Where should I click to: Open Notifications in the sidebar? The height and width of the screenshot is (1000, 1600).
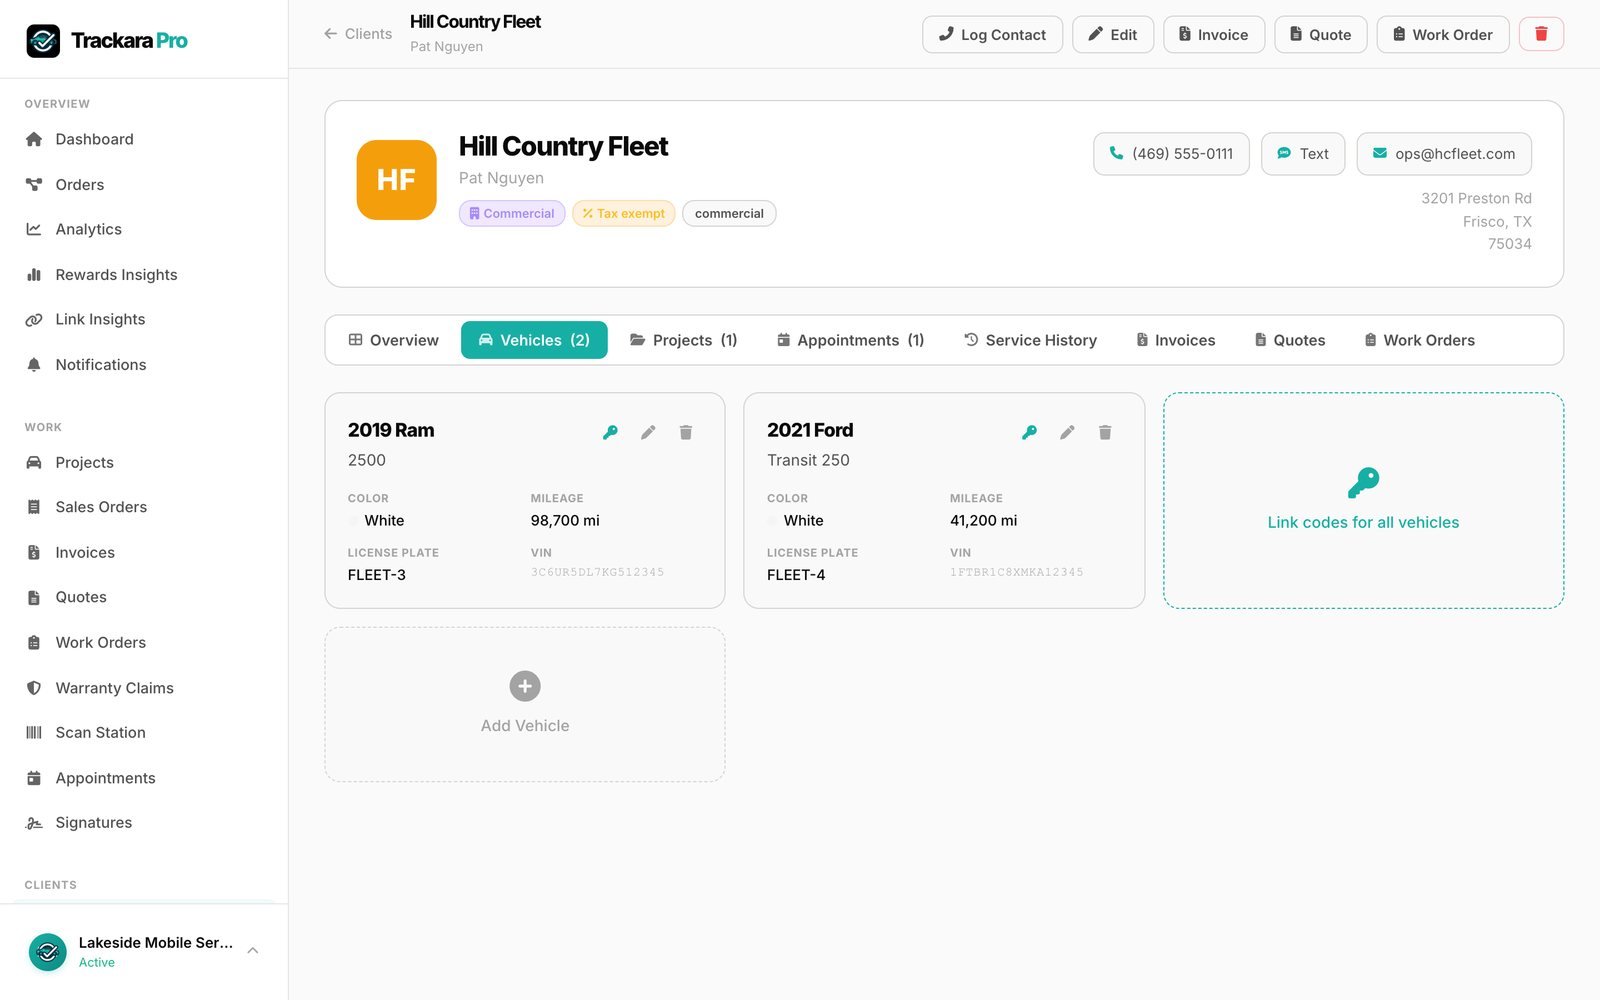click(x=144, y=364)
